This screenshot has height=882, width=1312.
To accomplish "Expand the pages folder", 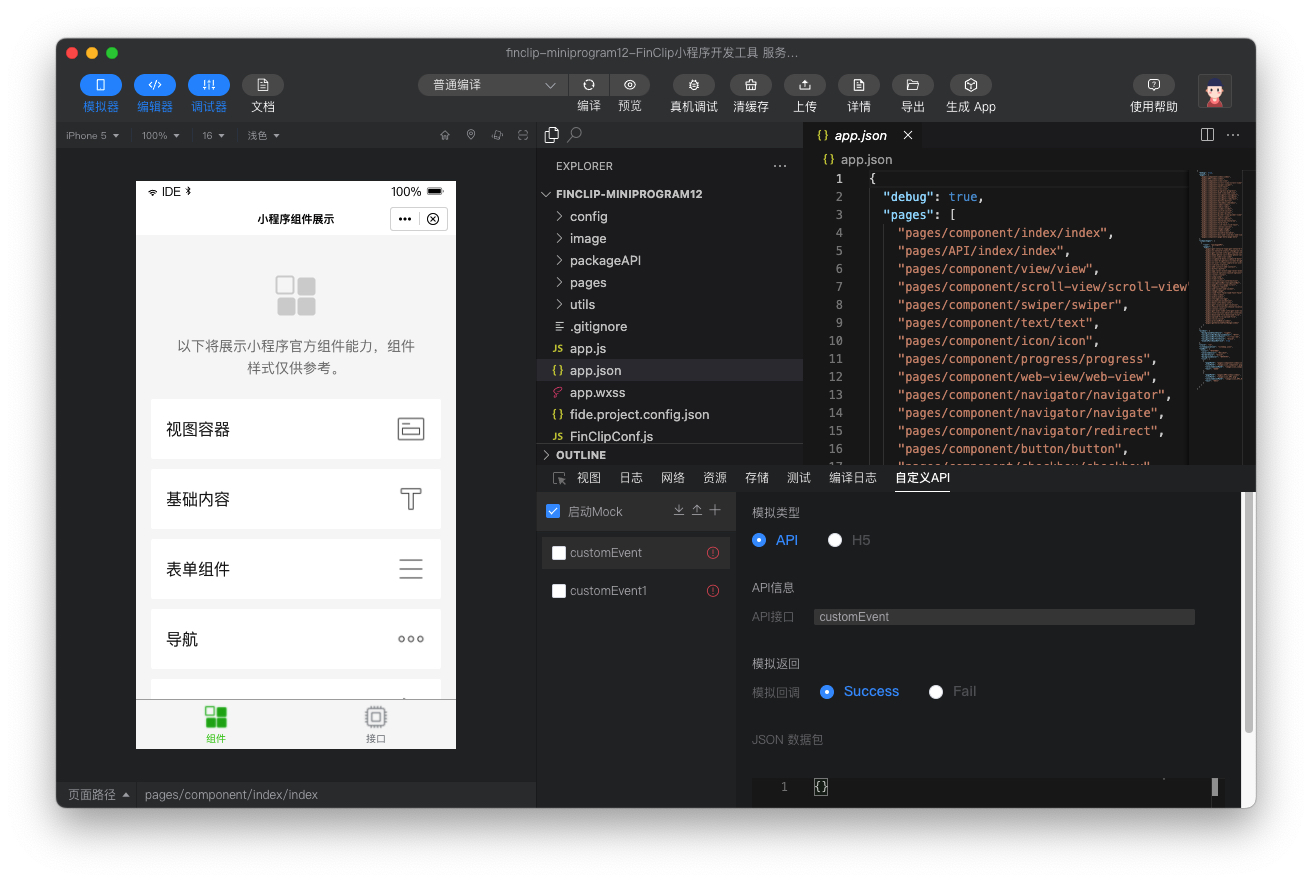I will tap(588, 282).
